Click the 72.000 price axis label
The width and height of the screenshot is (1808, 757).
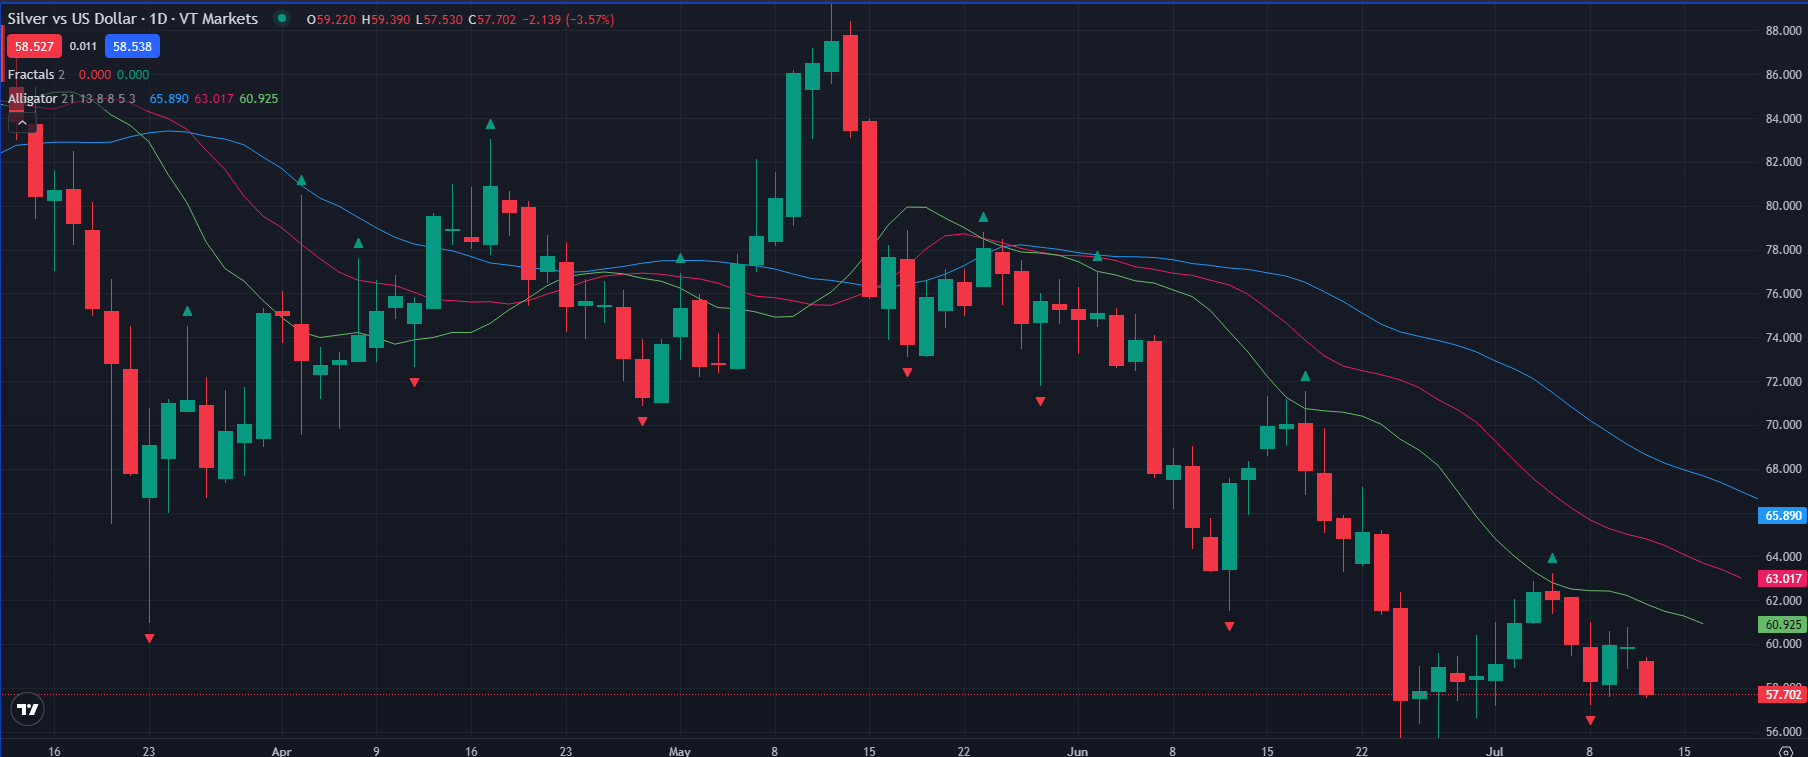(x=1784, y=382)
